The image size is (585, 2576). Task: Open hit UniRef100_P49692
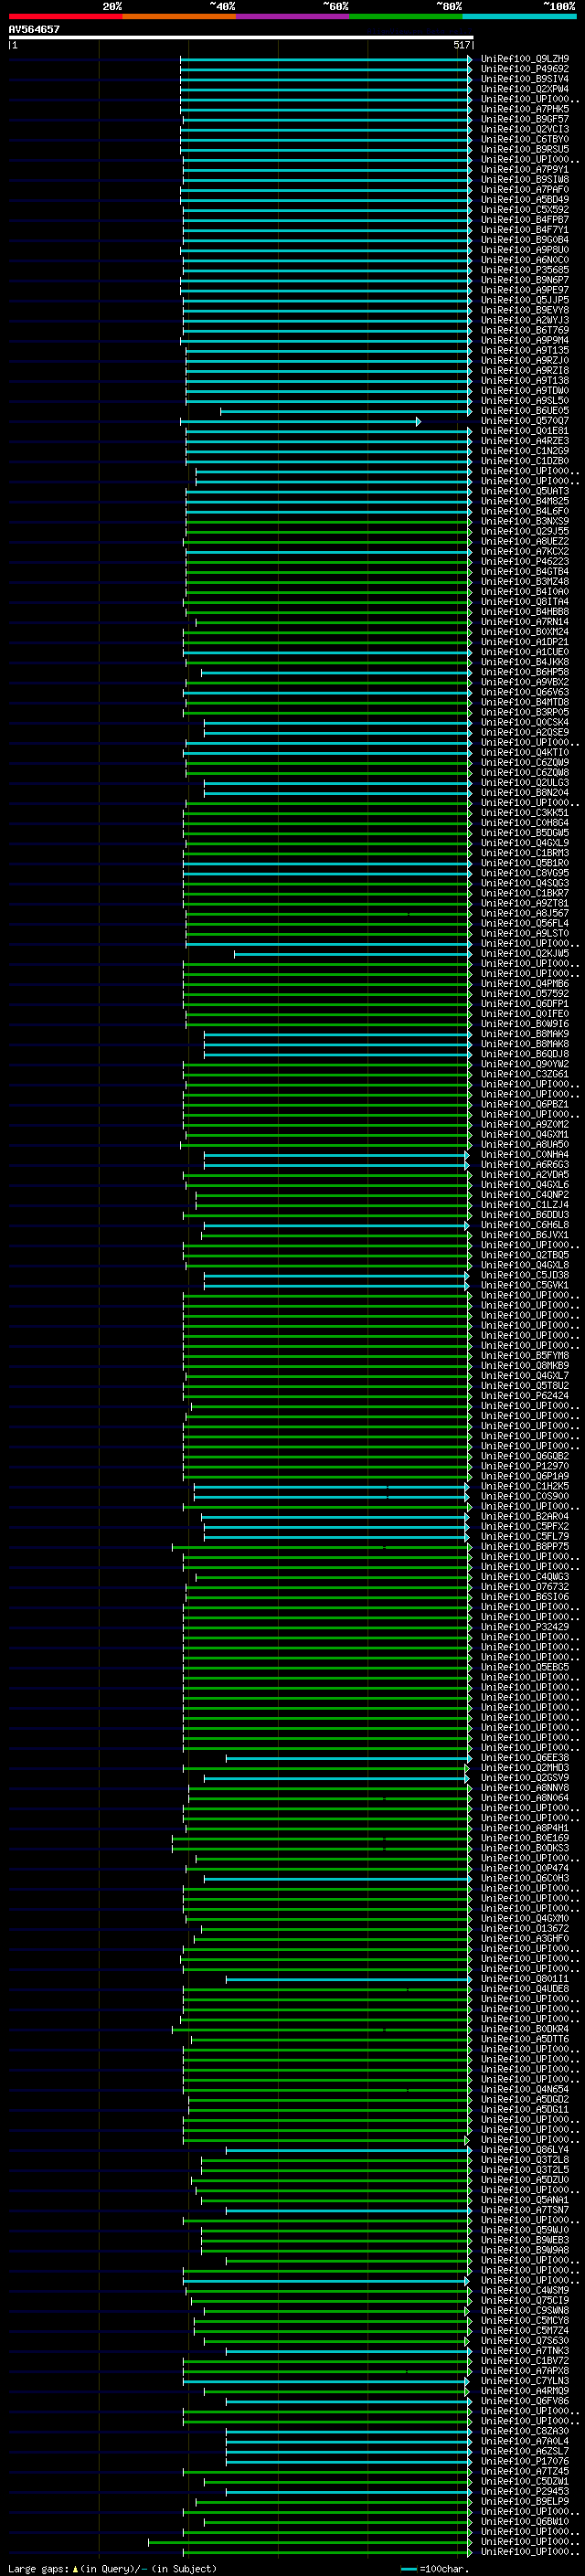point(525,69)
